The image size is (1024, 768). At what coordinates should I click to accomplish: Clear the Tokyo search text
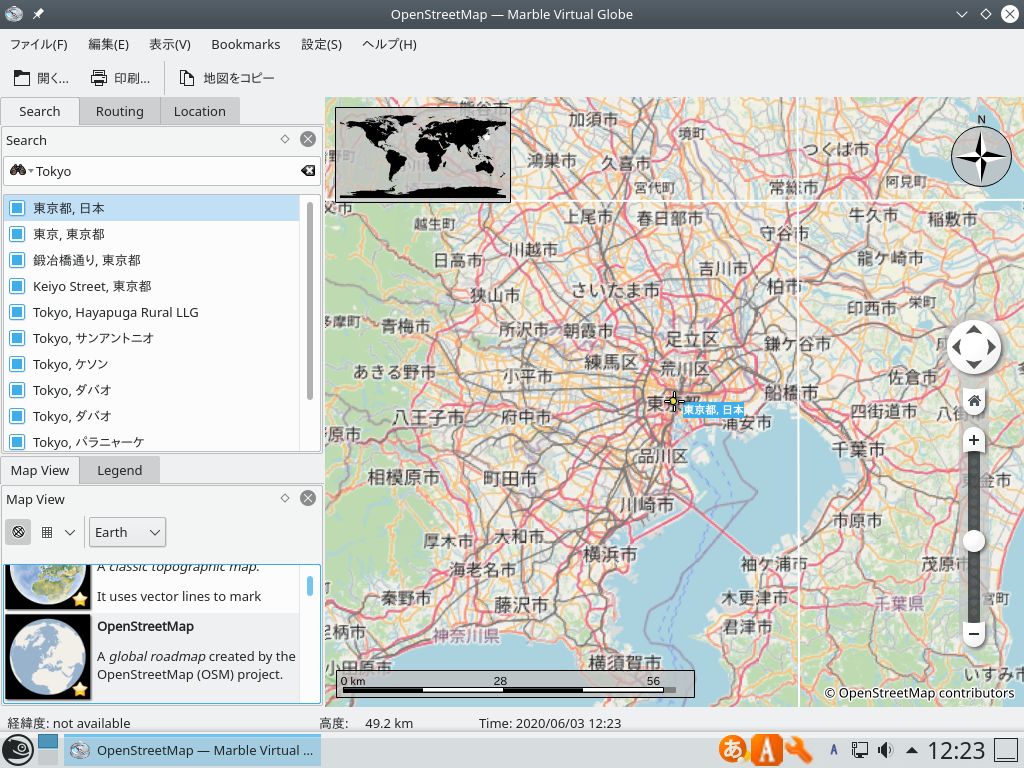308,170
